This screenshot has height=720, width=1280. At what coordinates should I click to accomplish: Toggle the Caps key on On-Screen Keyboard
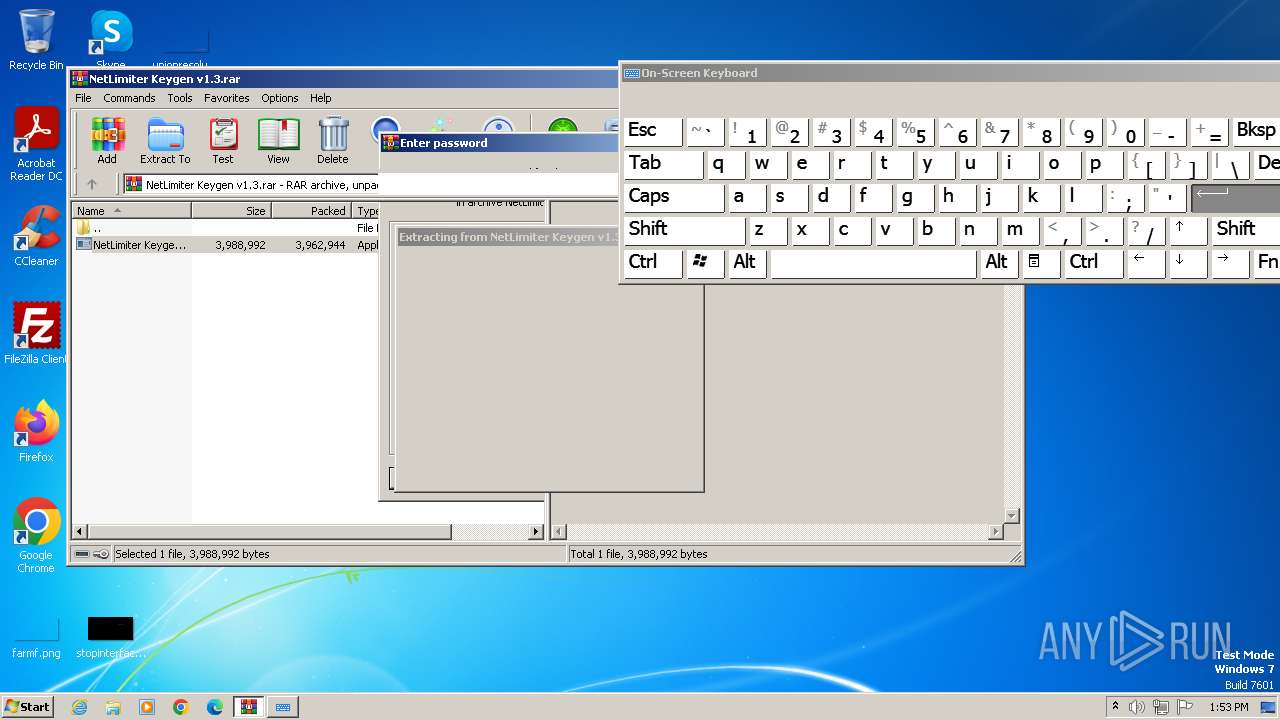click(x=674, y=197)
